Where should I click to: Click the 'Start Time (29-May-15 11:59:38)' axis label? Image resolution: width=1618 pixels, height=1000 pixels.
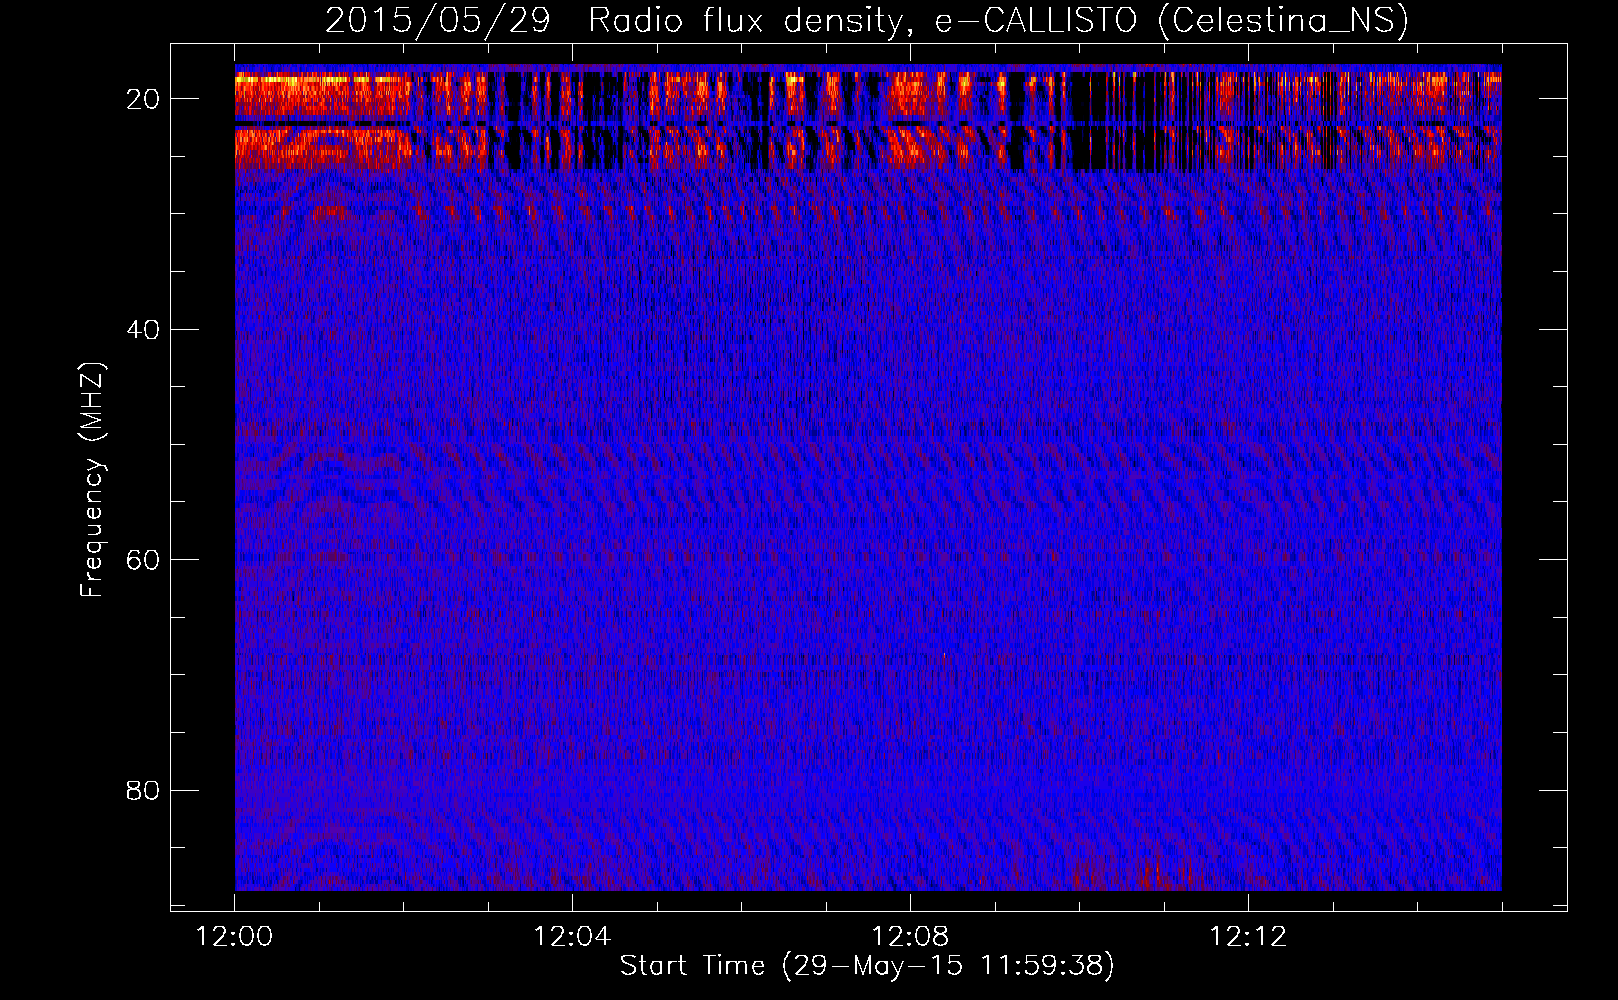pyautogui.click(x=867, y=966)
